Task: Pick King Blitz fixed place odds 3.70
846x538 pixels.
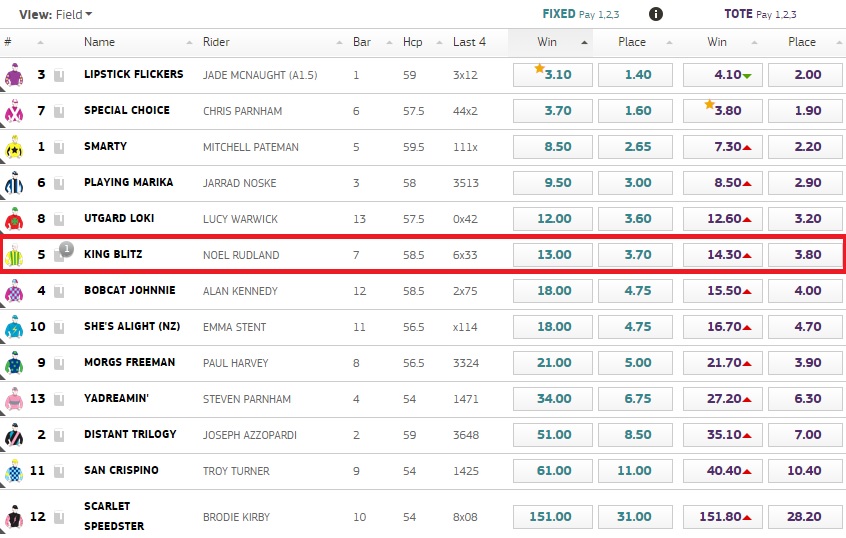Action: pyautogui.click(x=637, y=255)
